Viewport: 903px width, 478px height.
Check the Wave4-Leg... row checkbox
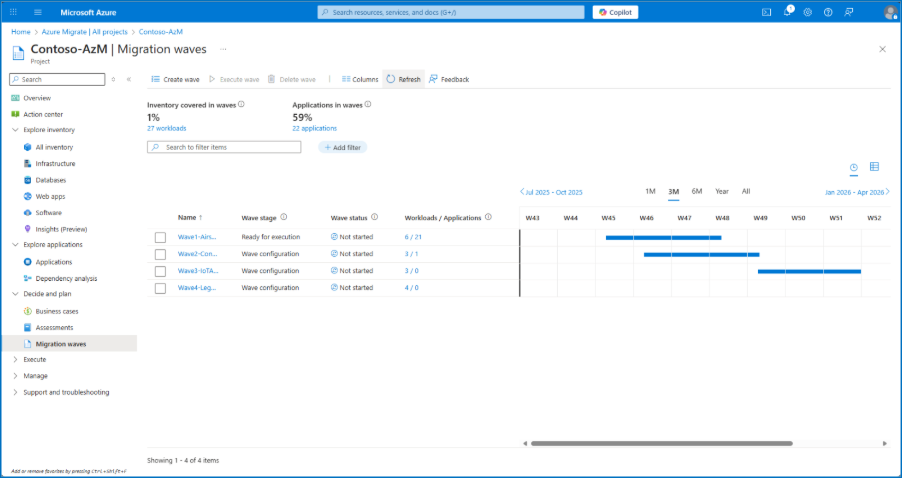click(x=160, y=288)
